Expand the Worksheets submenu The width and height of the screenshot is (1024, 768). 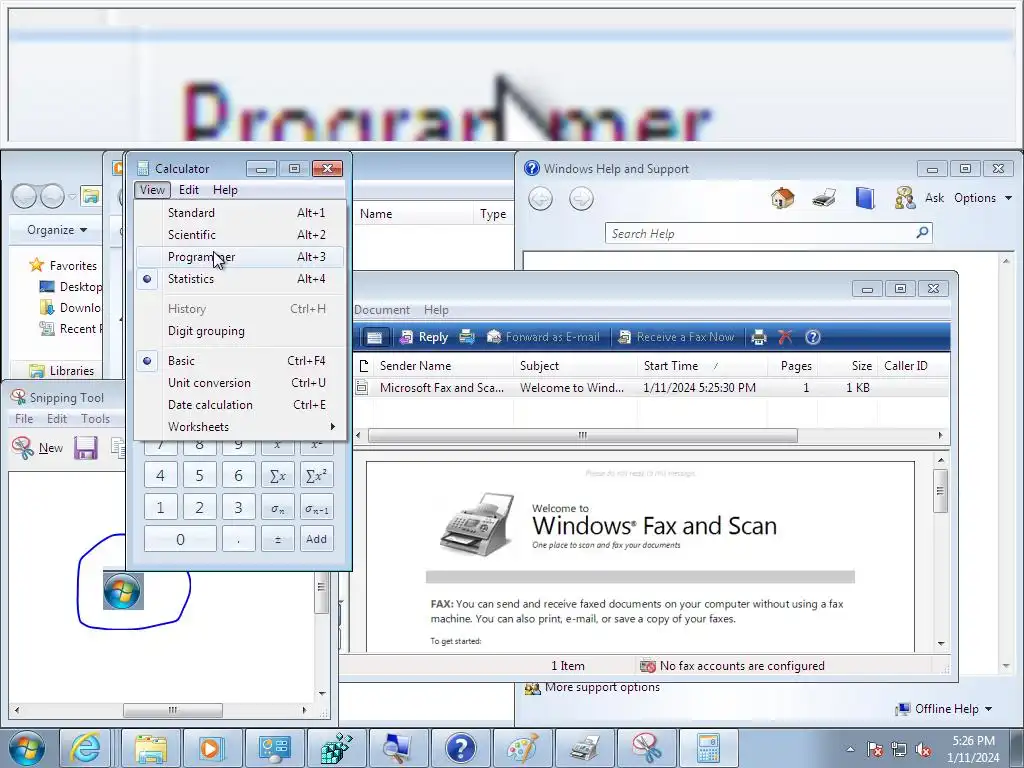pos(239,426)
